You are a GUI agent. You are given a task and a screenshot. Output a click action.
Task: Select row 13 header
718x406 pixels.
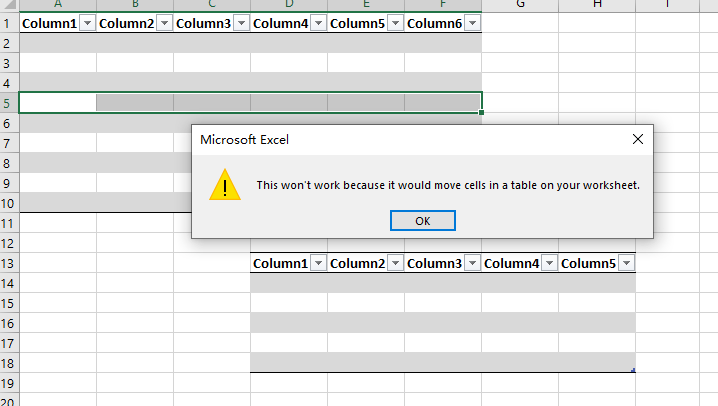tap(9, 263)
